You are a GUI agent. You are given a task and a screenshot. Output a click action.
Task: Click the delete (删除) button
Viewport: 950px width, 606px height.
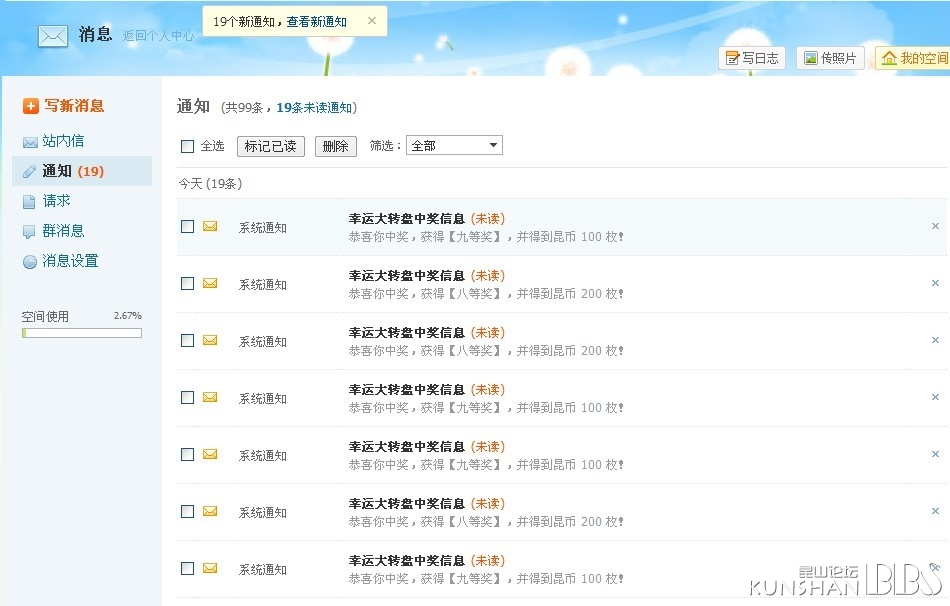click(x=335, y=146)
